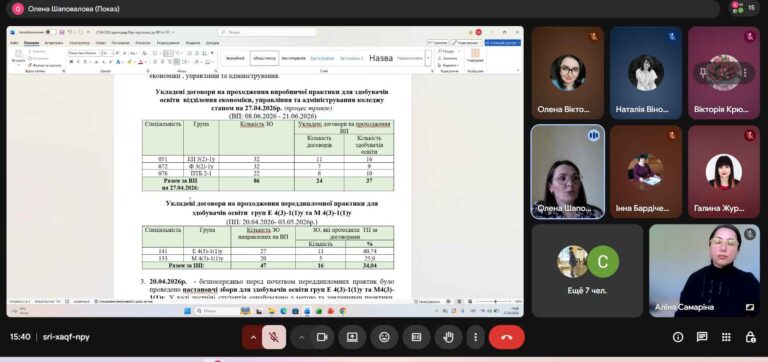
Task: Open meeting details info icon
Action: 678,337
